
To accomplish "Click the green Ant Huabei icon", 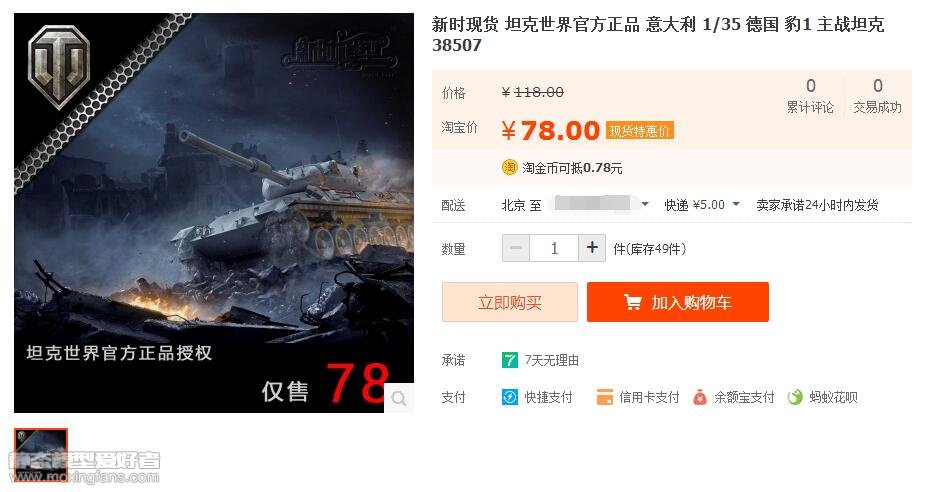I will pyautogui.click(x=795, y=397).
